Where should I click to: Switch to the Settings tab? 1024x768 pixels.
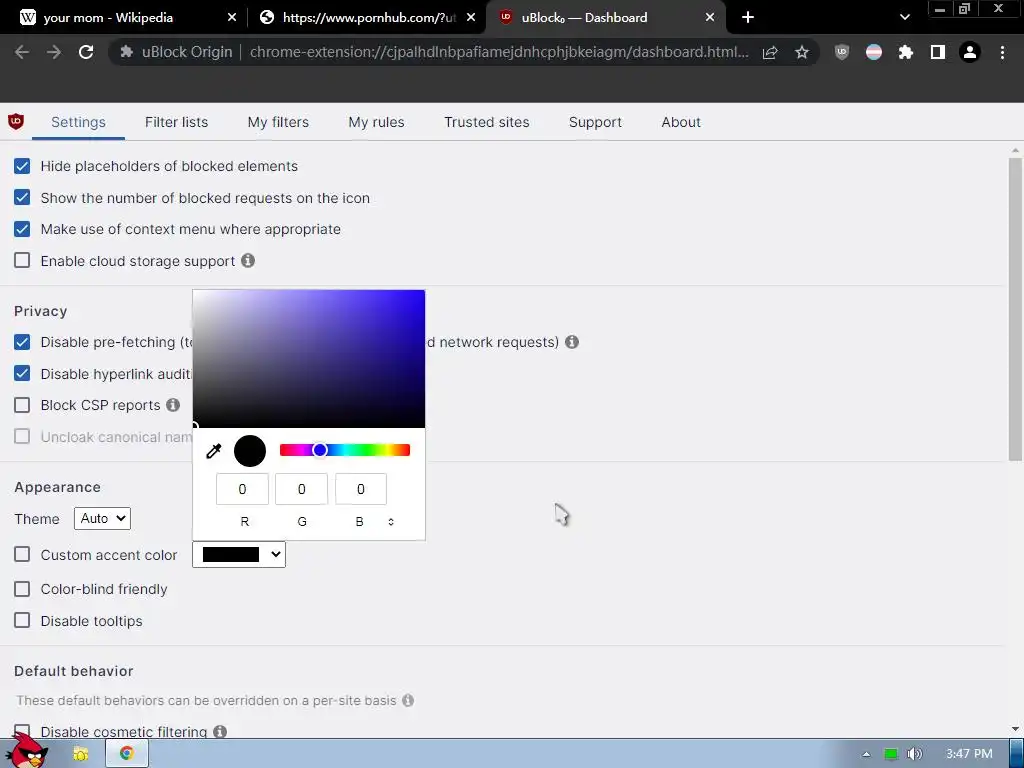78,122
